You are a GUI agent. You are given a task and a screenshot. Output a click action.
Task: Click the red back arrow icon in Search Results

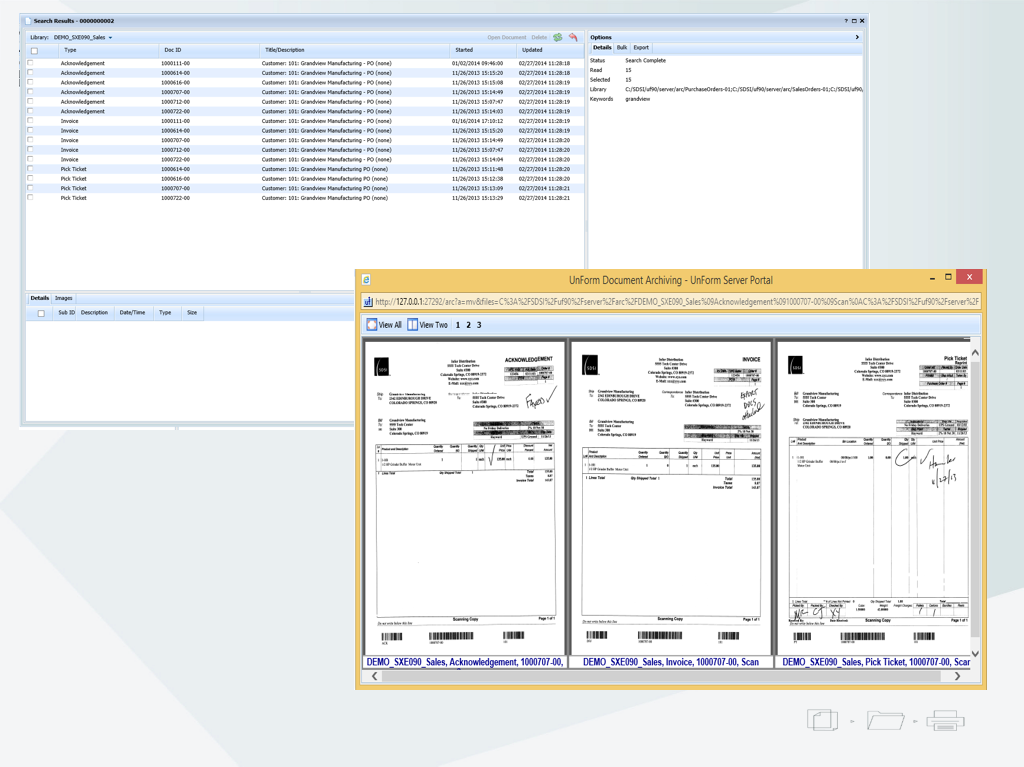click(573, 37)
